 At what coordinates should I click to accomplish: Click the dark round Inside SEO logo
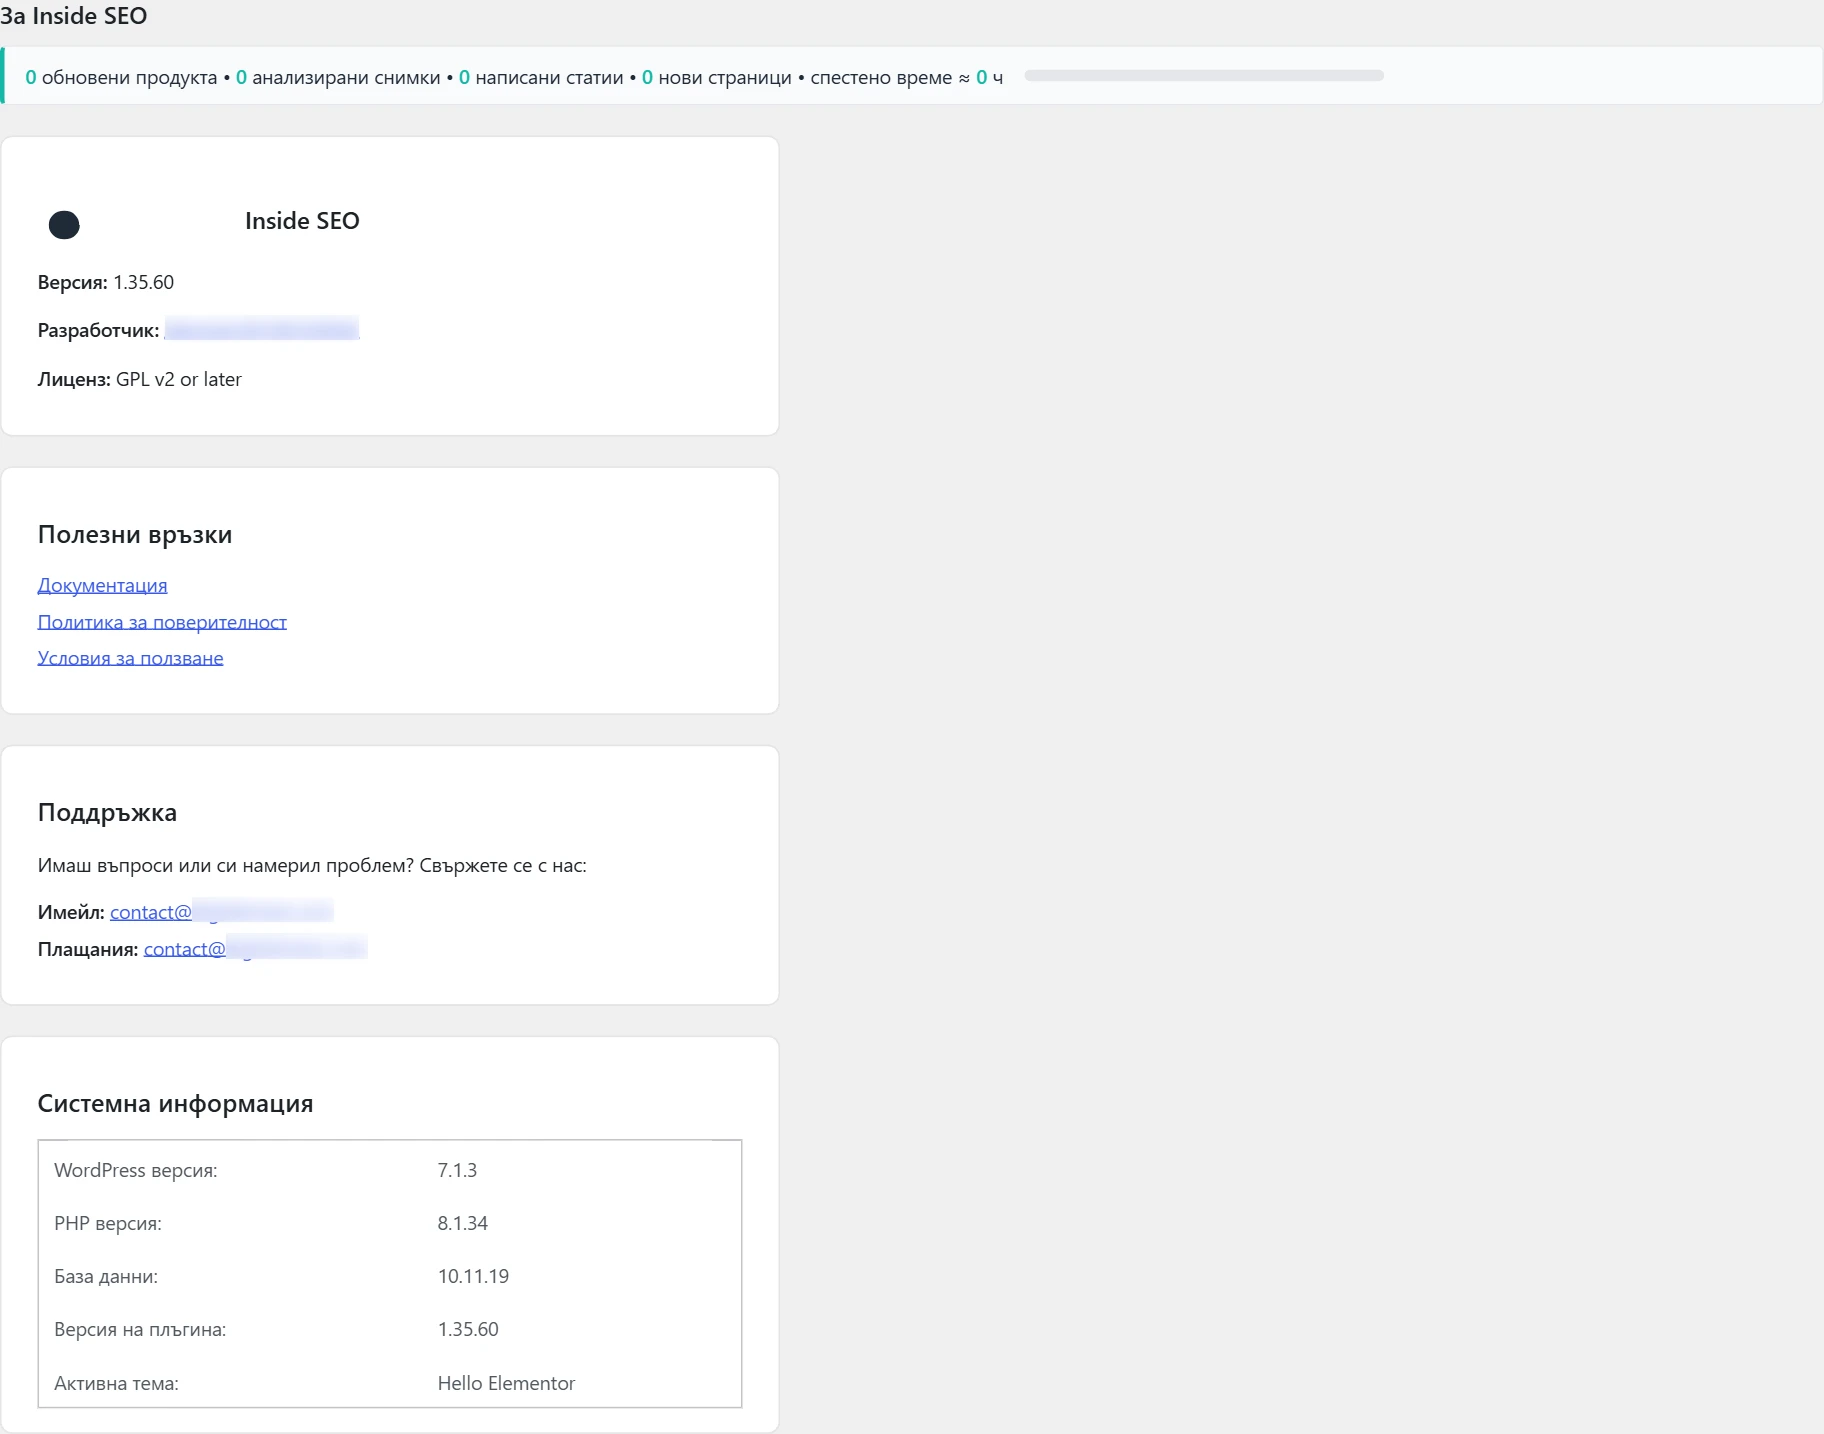tap(64, 225)
